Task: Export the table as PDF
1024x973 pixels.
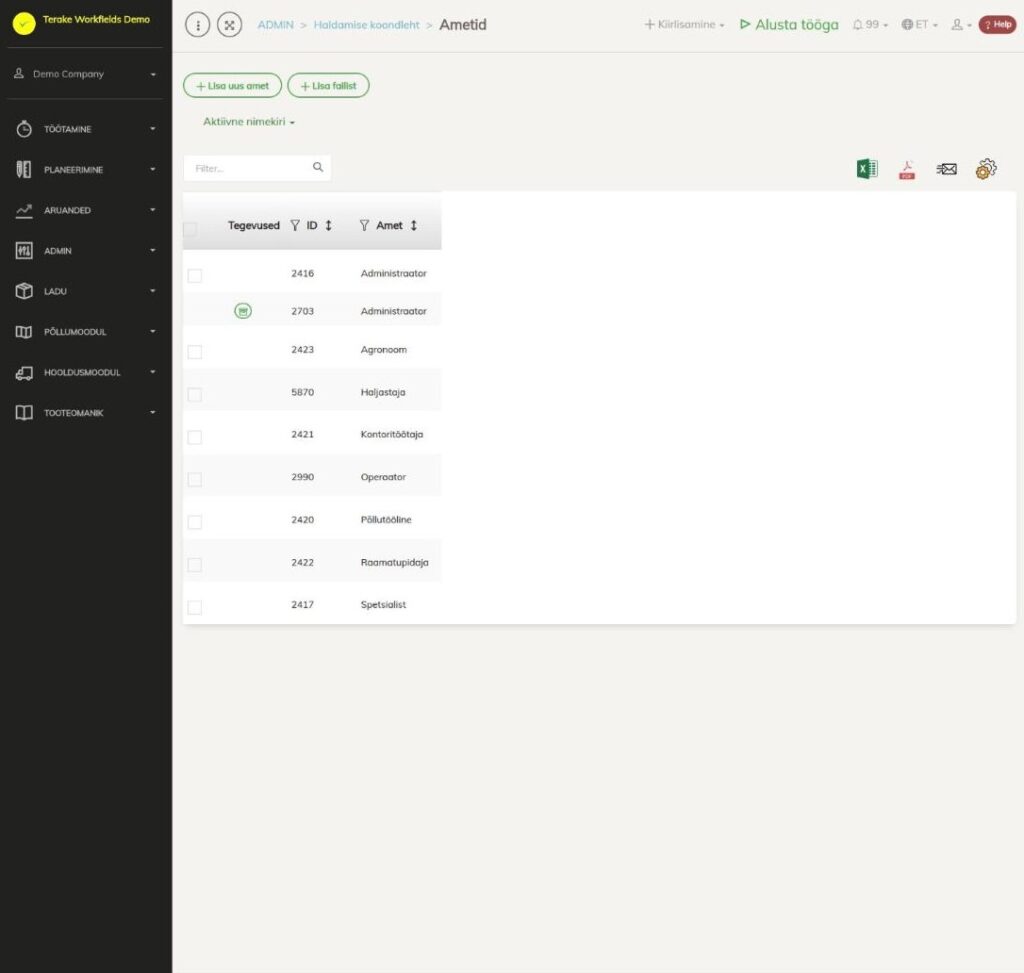Action: tap(906, 170)
